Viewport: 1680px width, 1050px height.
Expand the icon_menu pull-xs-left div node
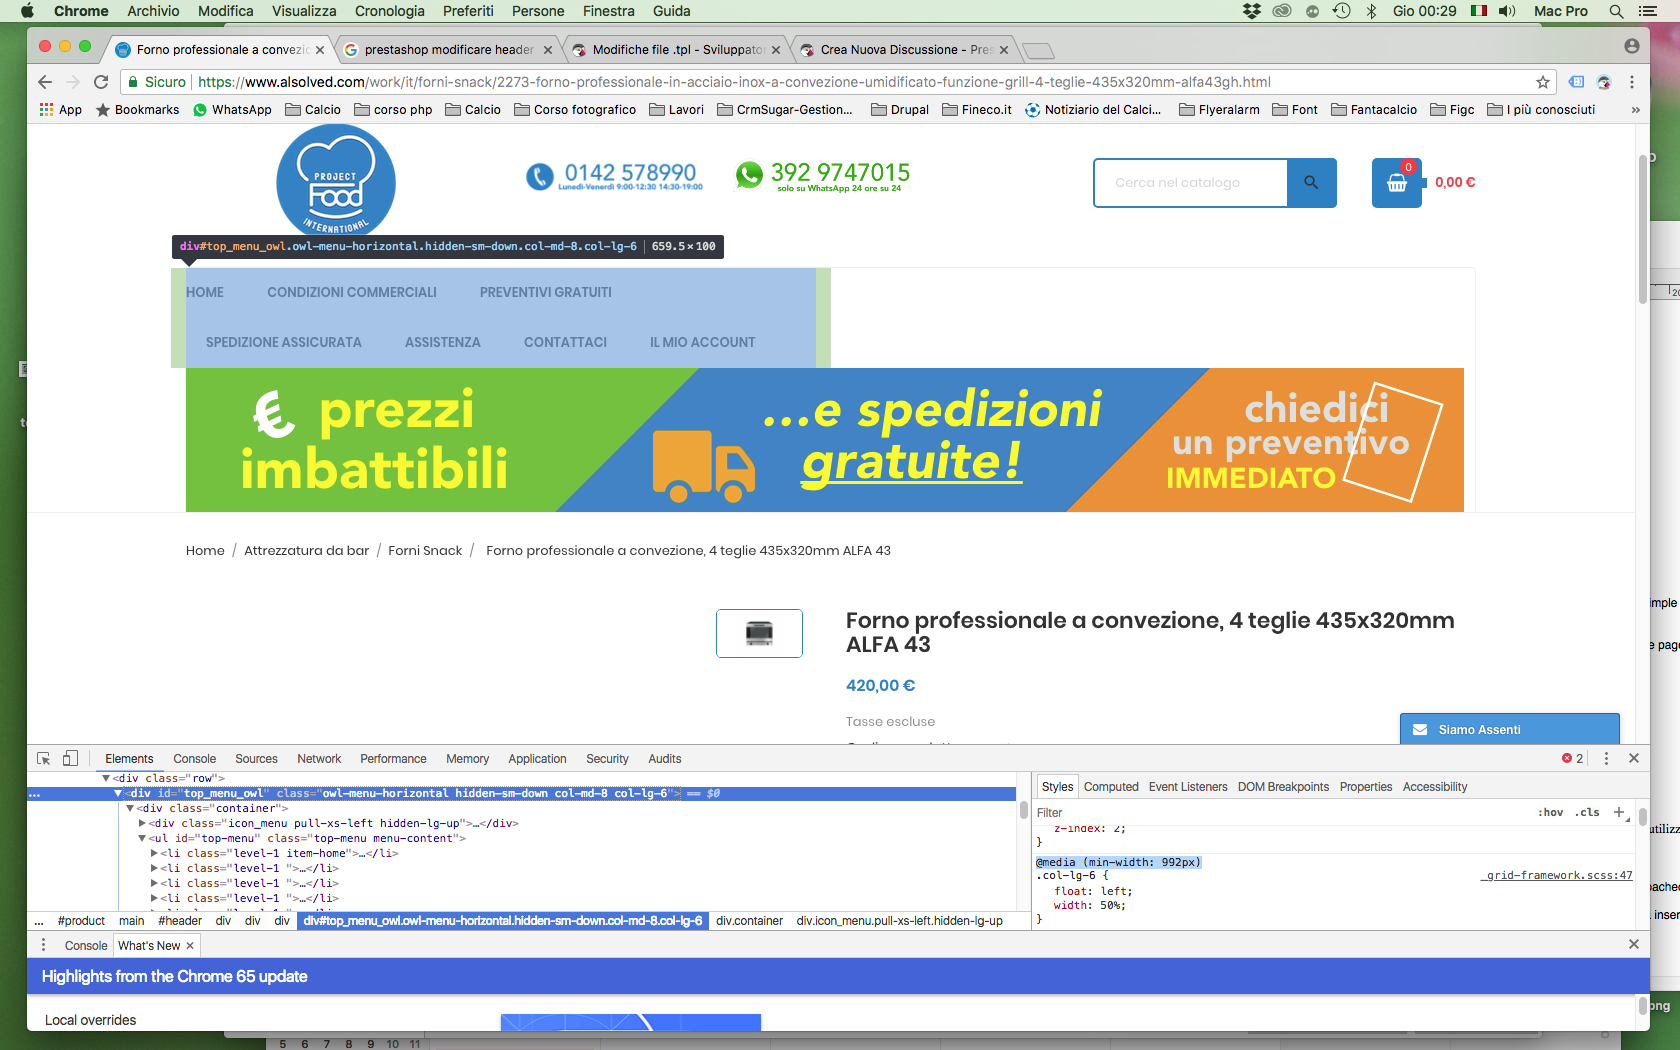tap(142, 823)
